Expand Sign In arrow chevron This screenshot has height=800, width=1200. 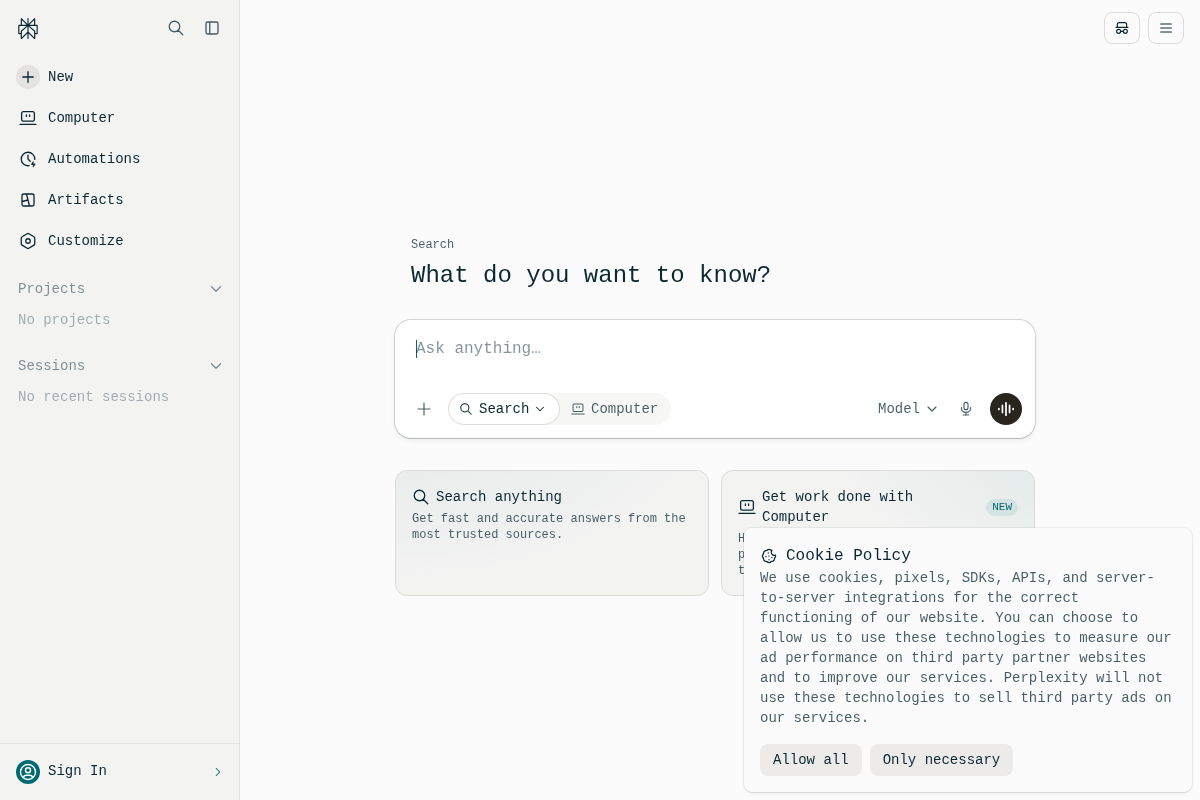click(218, 772)
